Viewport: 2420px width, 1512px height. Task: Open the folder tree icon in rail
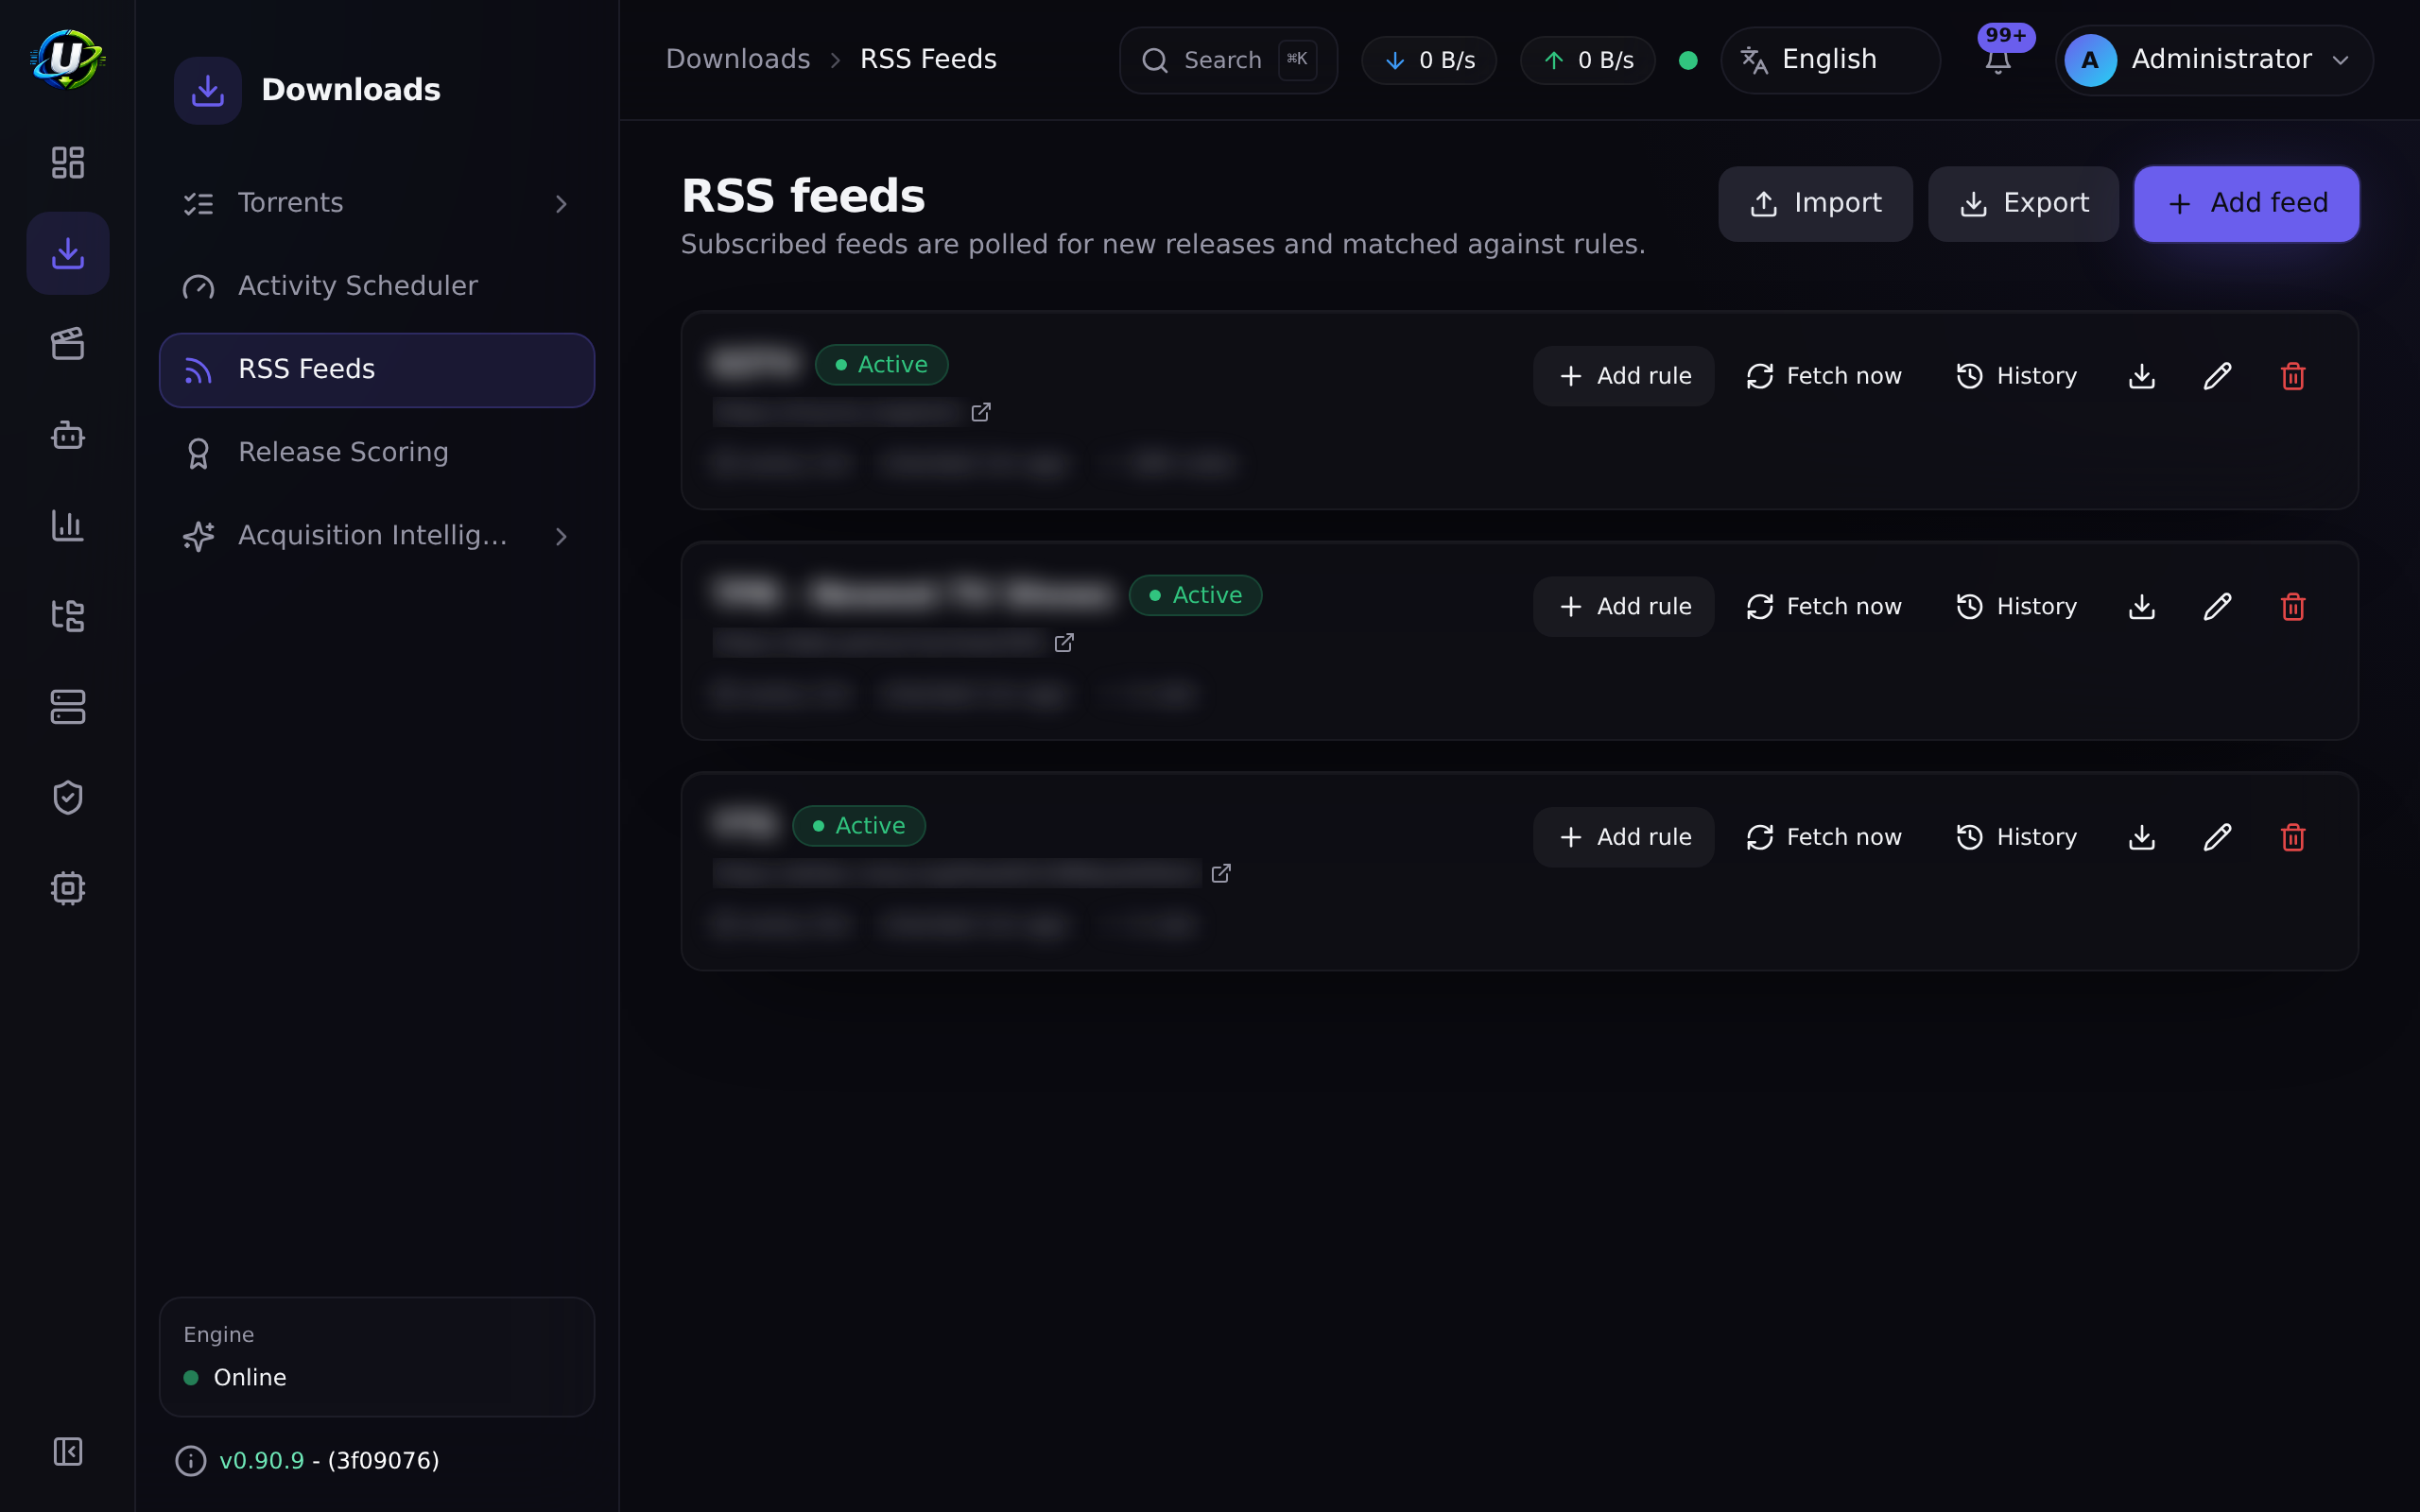coord(67,616)
